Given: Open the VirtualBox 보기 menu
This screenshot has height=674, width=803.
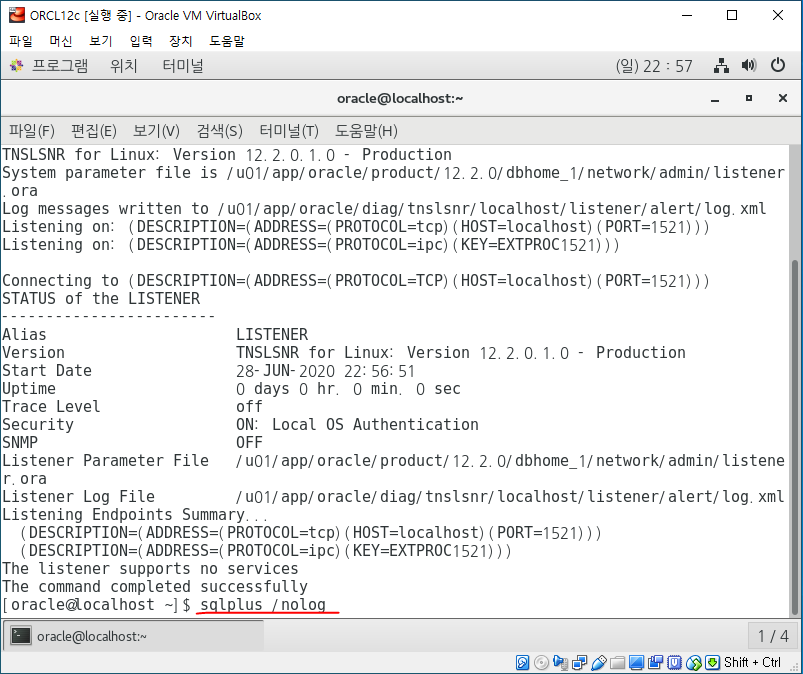Looking at the screenshot, I should (100, 41).
